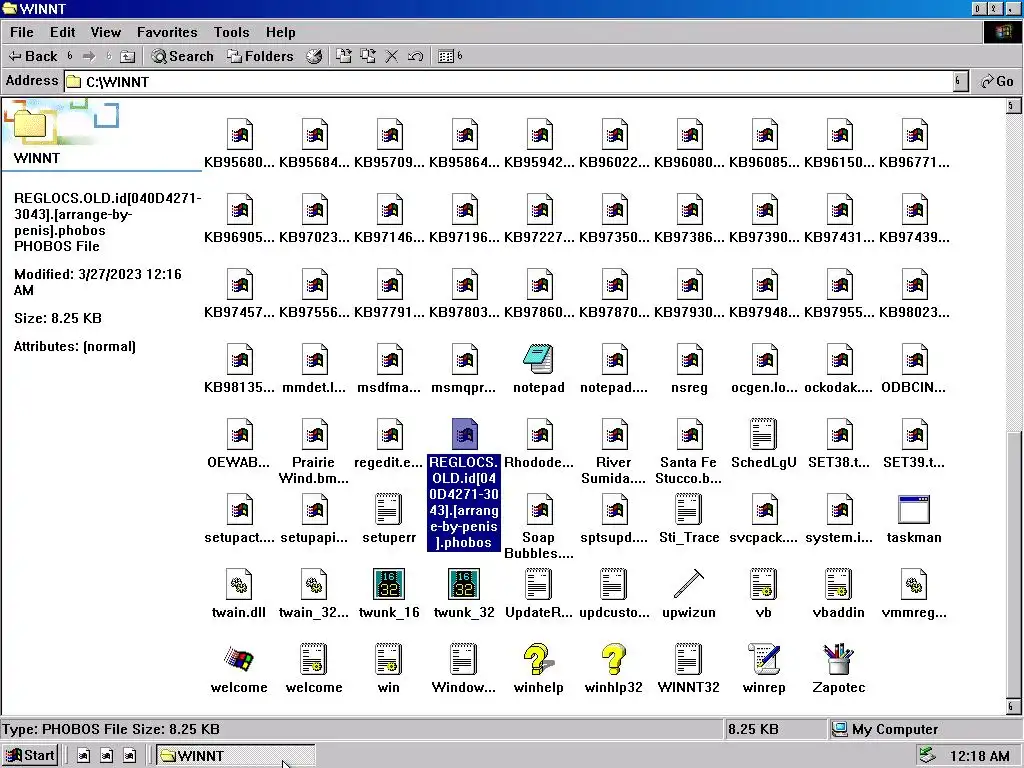Screen dimensions: 1024x768
Task: Select the twunk_16 icon
Action: click(389, 592)
